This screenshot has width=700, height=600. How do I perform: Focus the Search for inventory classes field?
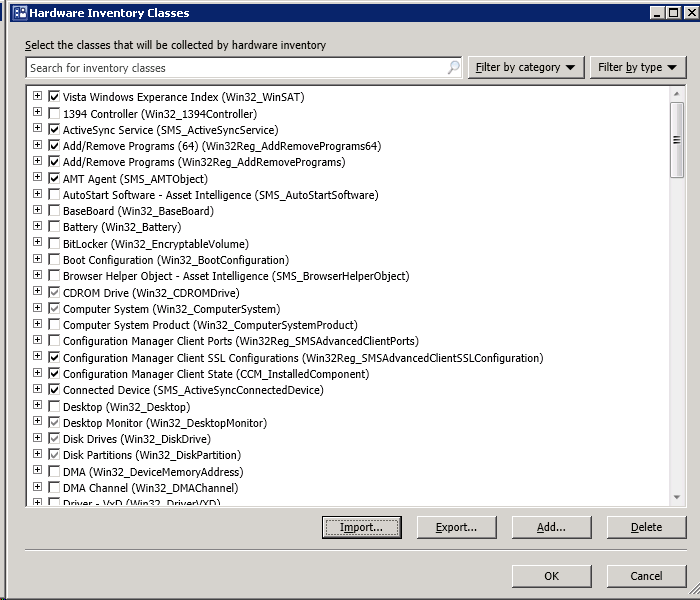tap(244, 68)
